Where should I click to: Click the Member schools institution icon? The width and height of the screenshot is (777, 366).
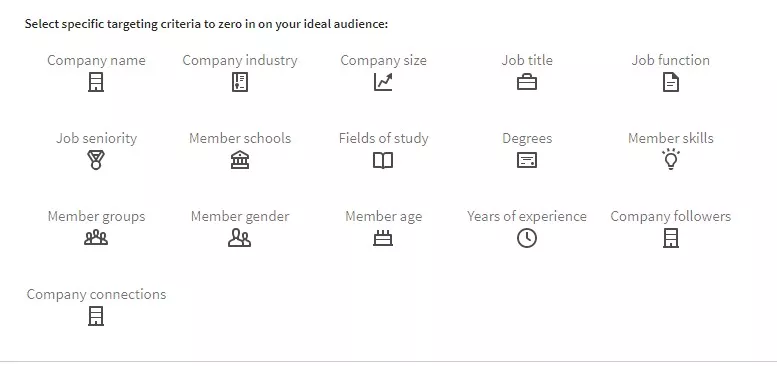click(240, 160)
